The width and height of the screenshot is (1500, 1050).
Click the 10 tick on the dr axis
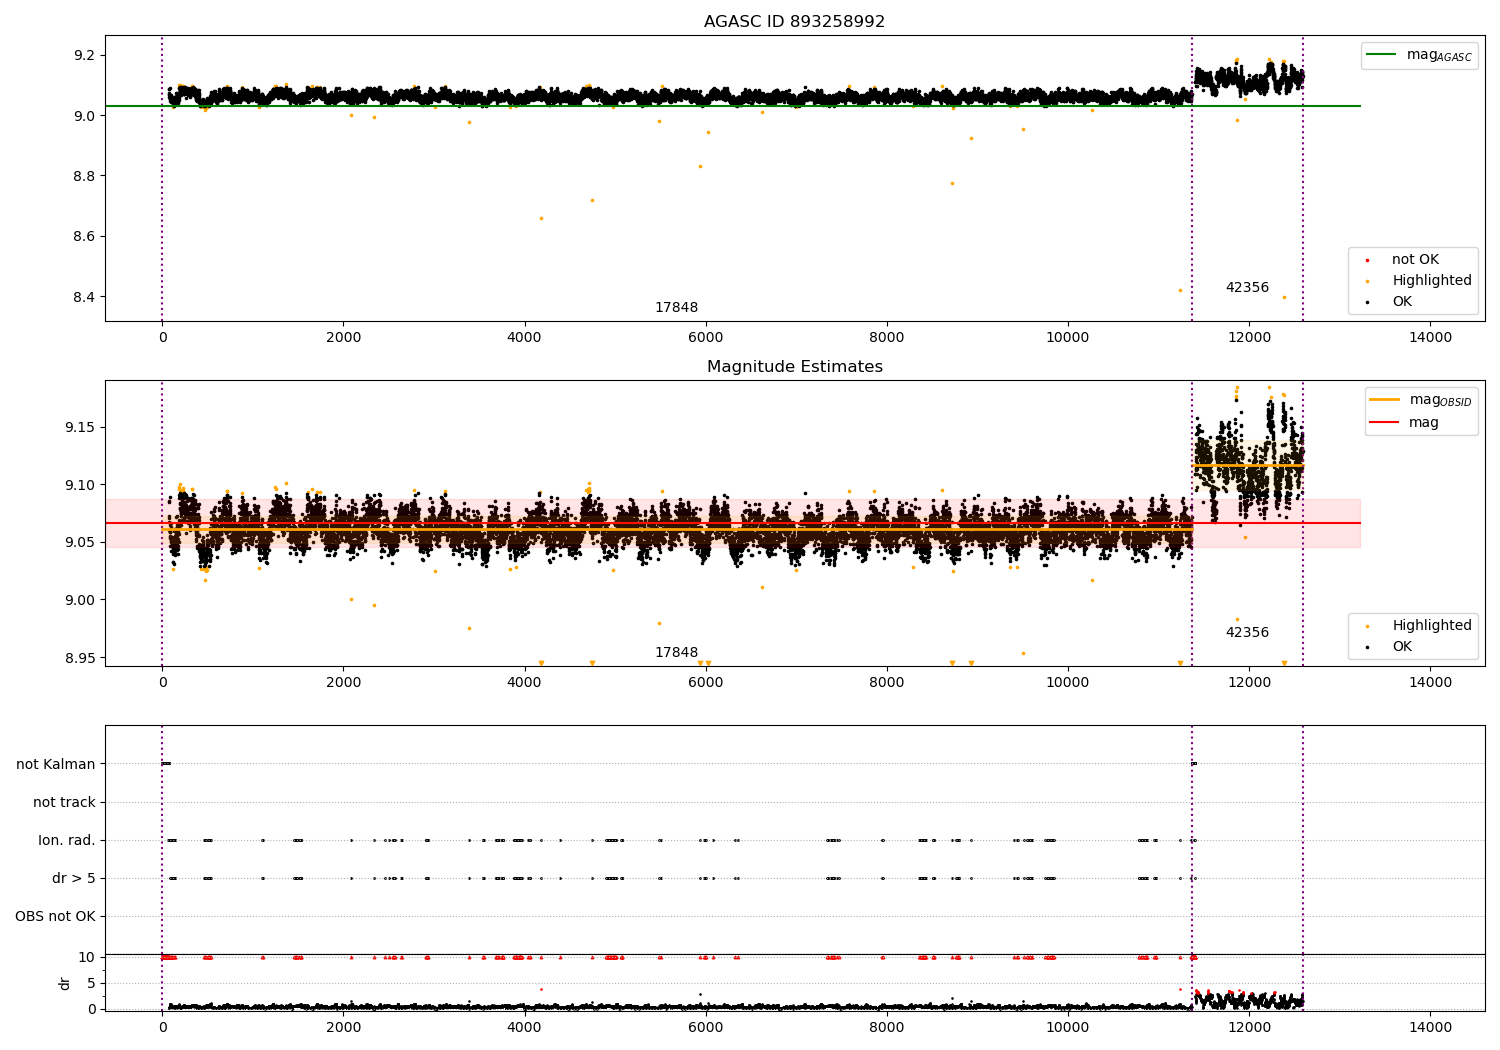[x=87, y=957]
